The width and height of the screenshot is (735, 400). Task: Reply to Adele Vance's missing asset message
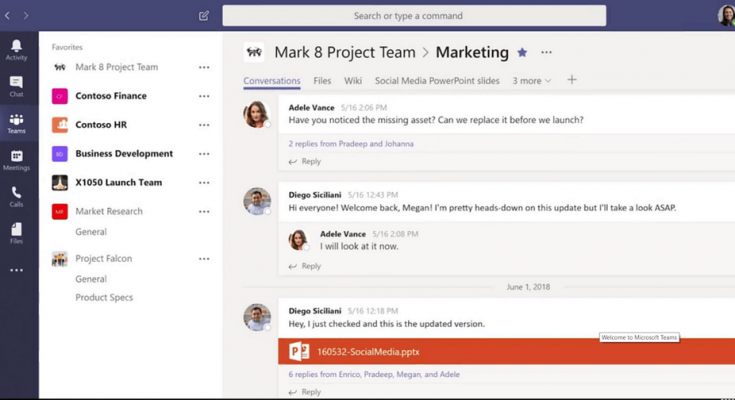tap(310, 162)
